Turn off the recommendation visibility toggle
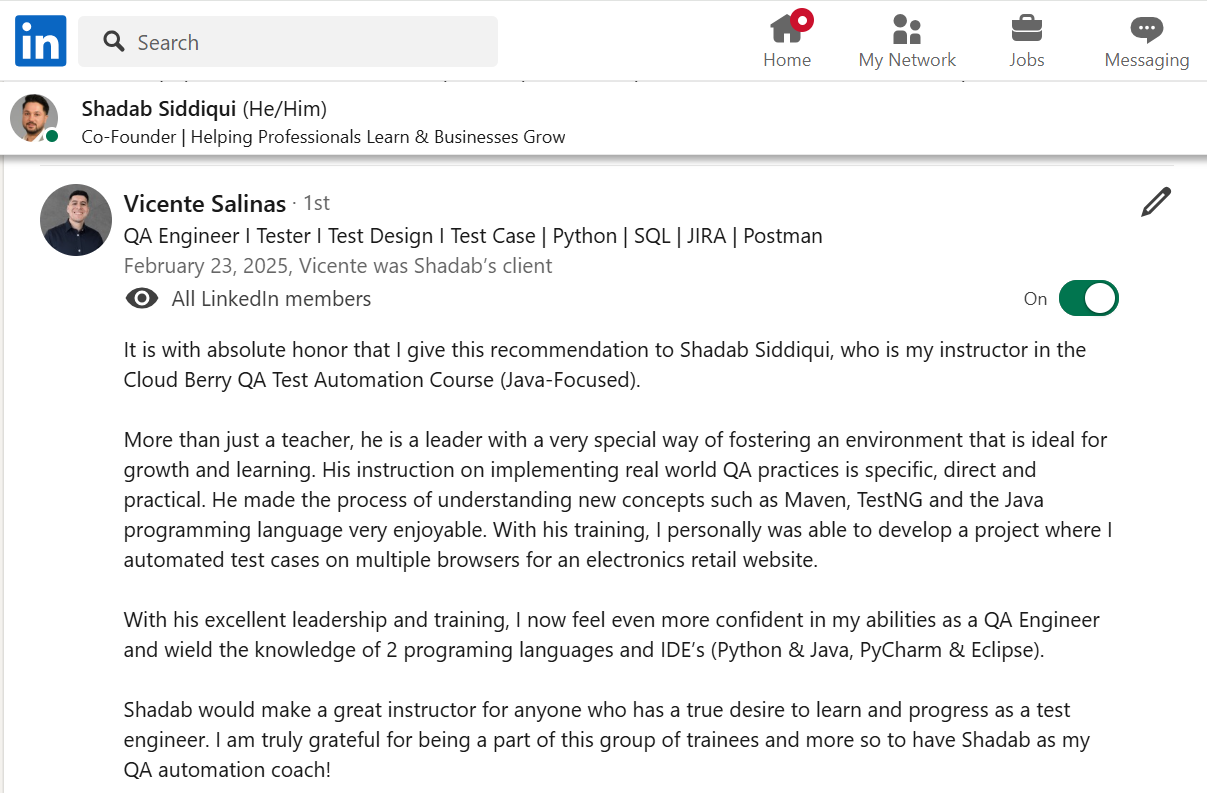Image resolution: width=1207 pixels, height=793 pixels. click(1088, 298)
